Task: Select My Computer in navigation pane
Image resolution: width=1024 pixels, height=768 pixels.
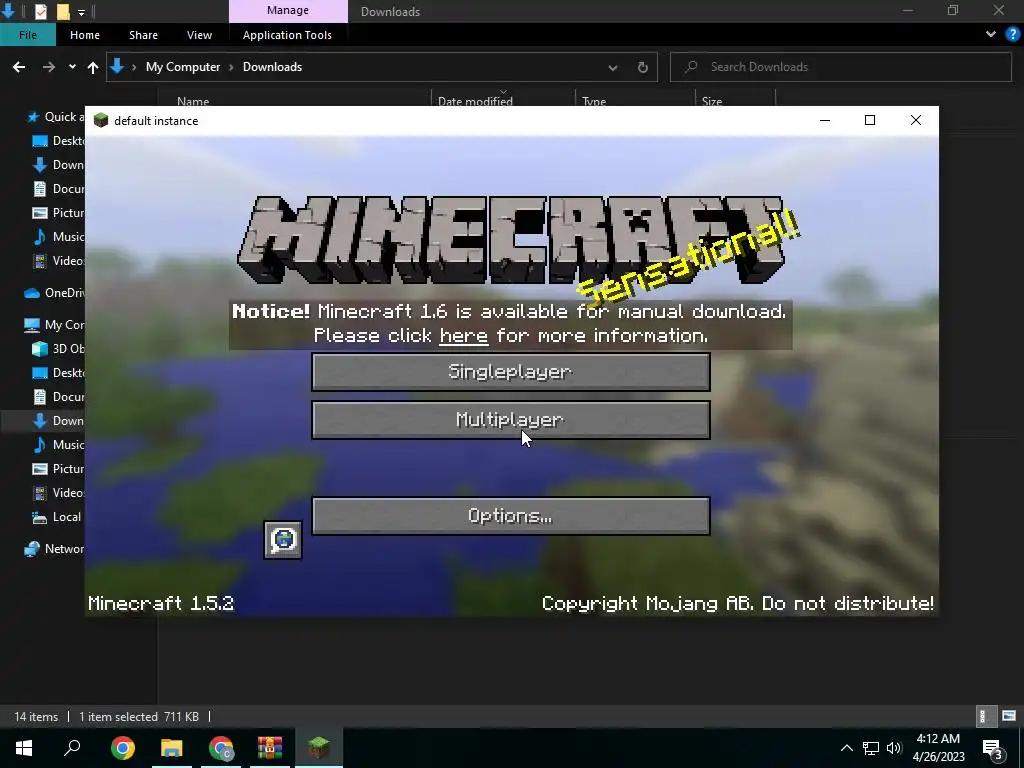Action: [55, 325]
